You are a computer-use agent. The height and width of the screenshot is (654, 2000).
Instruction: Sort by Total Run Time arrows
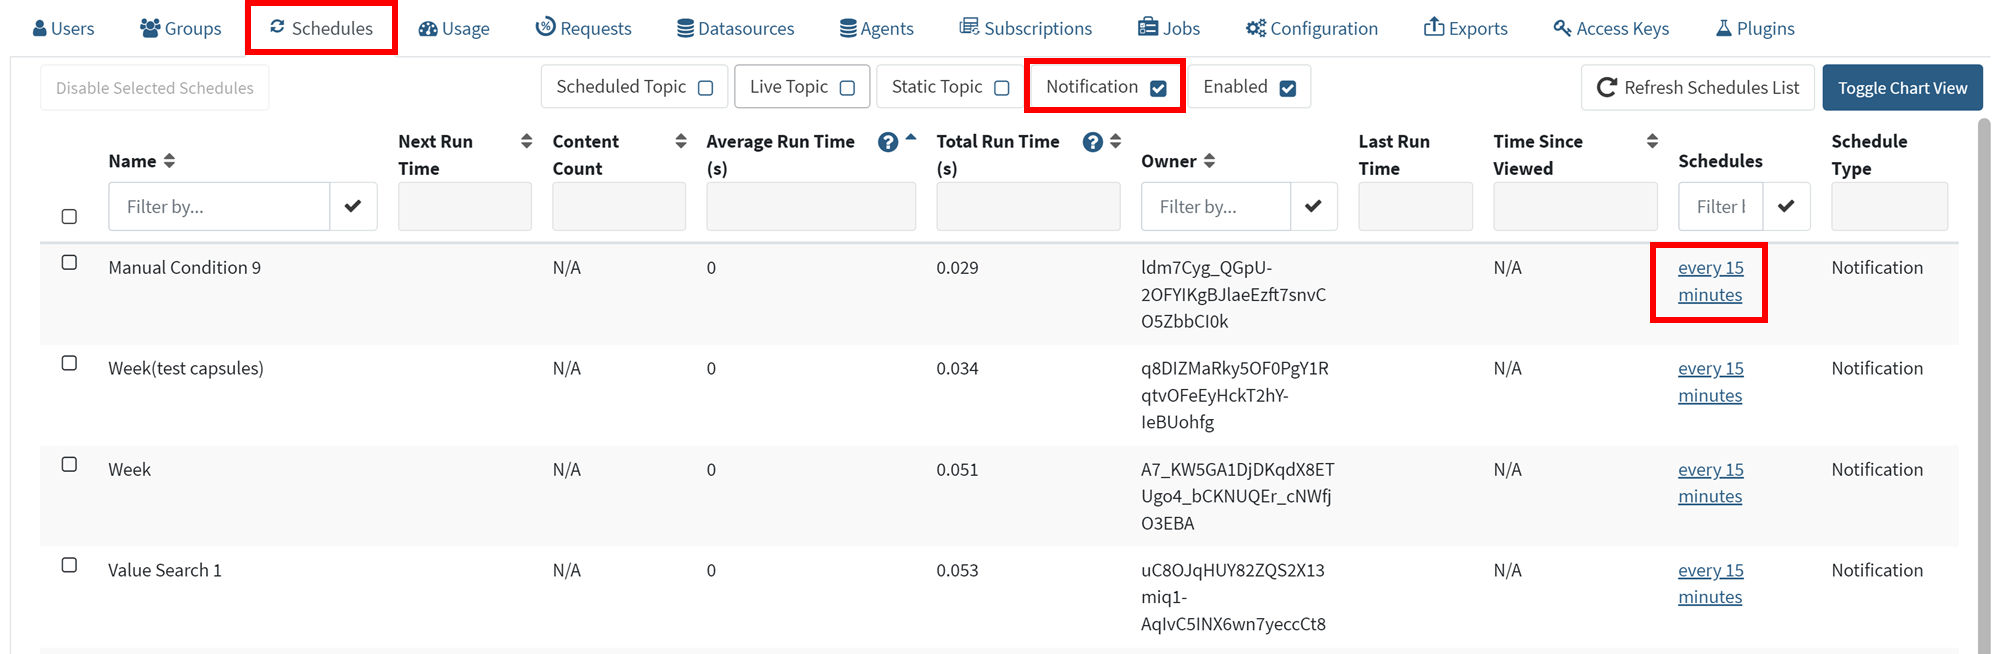pos(1115,141)
